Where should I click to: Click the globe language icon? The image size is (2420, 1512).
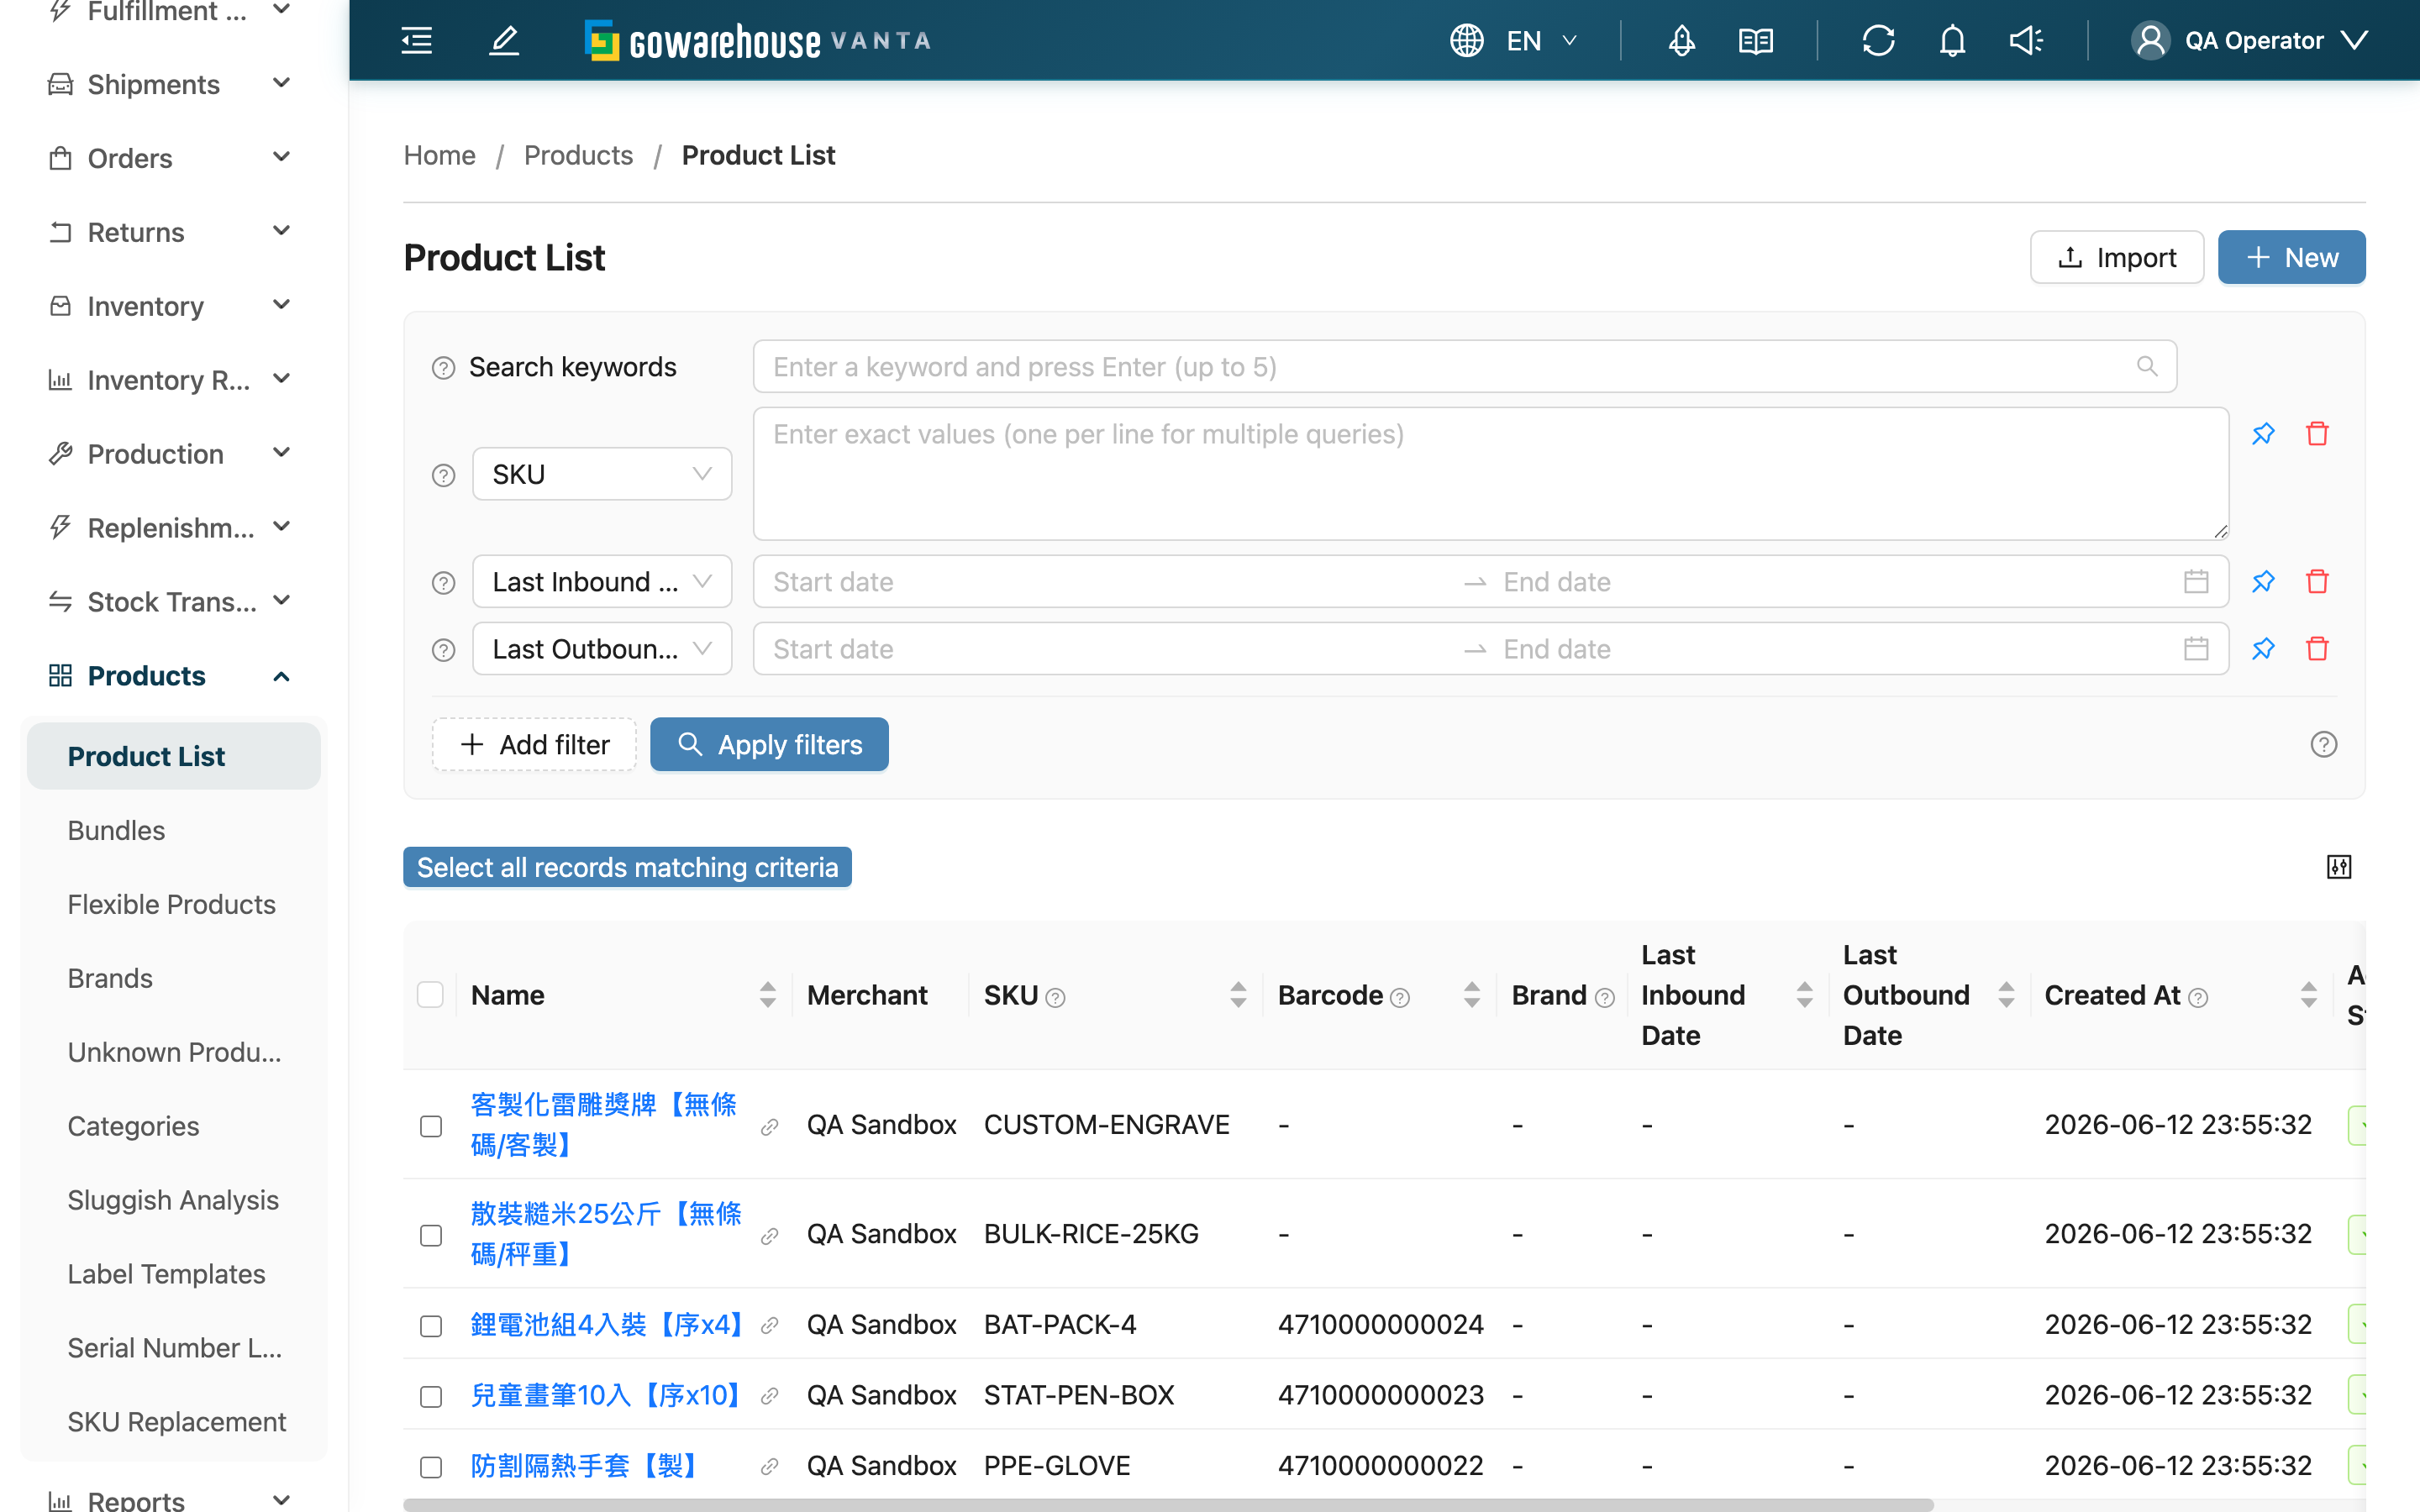pyautogui.click(x=1467, y=40)
